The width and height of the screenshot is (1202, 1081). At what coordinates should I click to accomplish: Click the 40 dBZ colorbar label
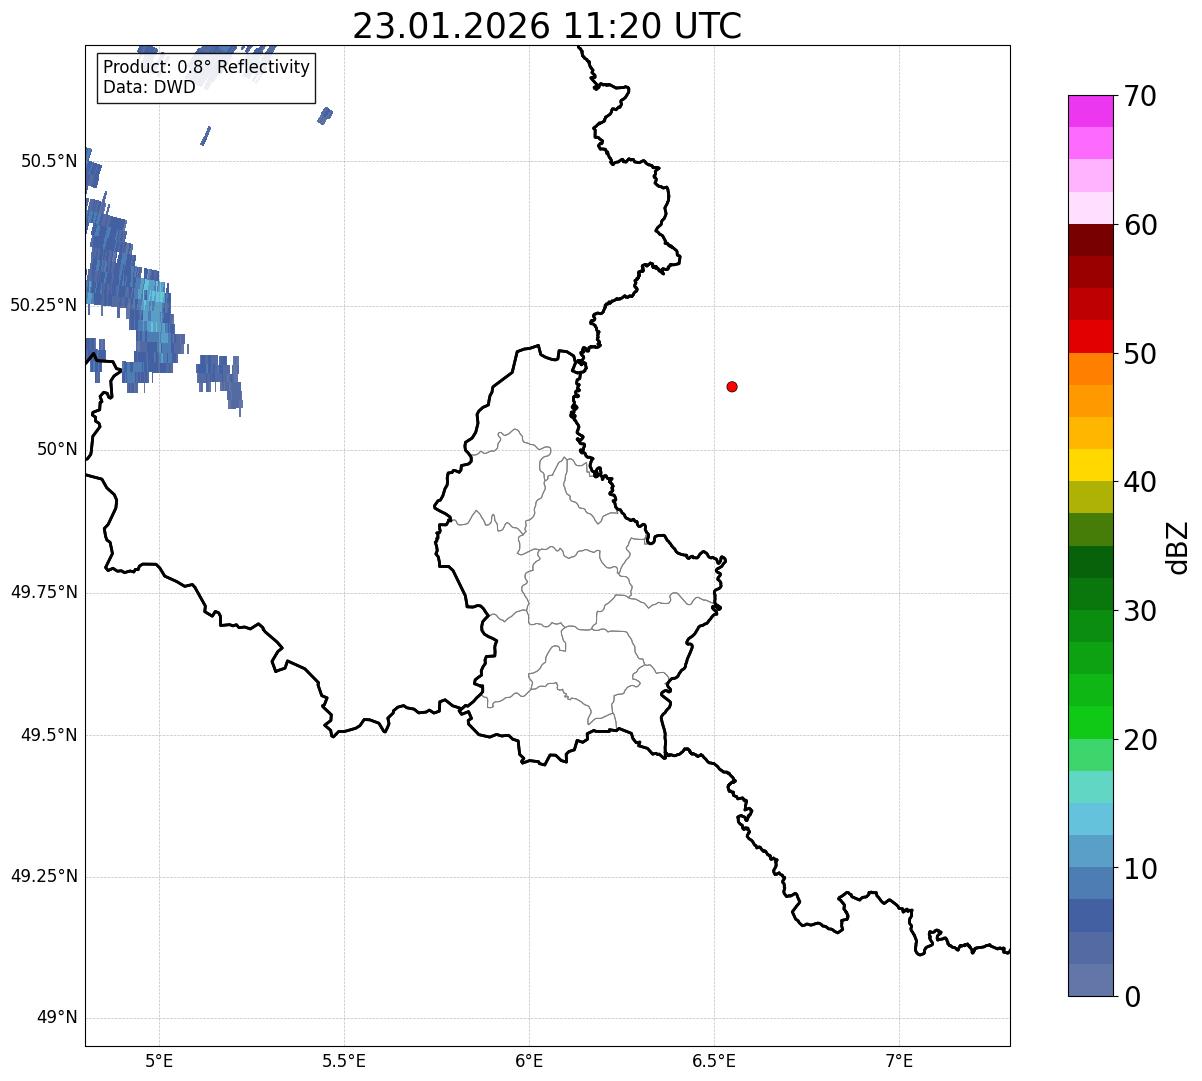pos(1140,483)
